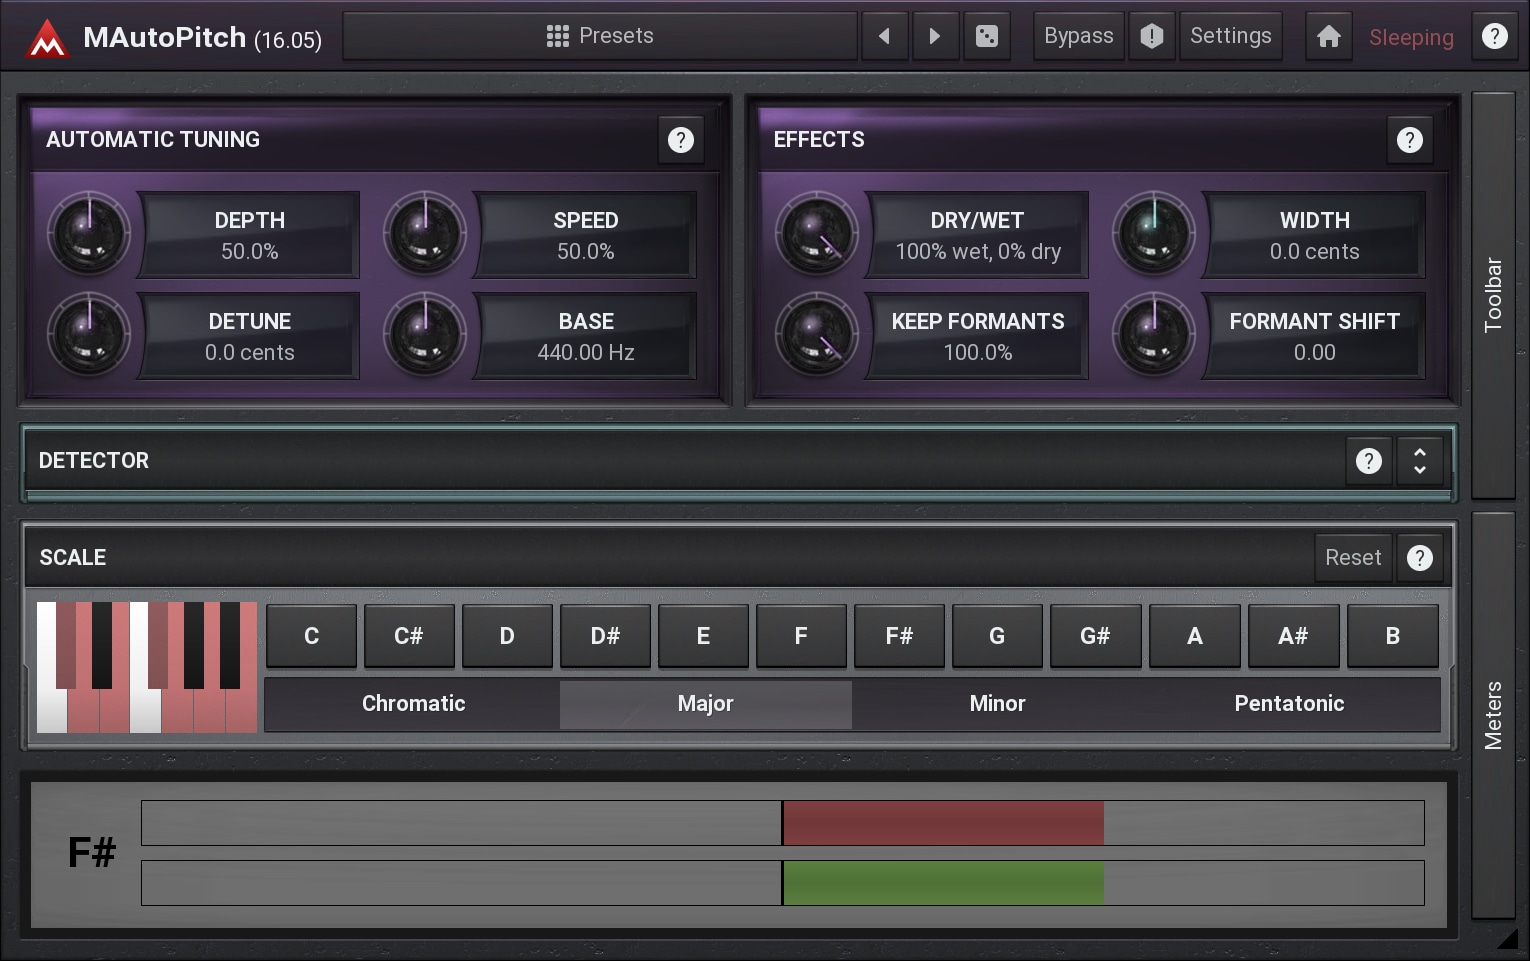Click the Keep Formants knob
The height and width of the screenshot is (961, 1530).
817,335
